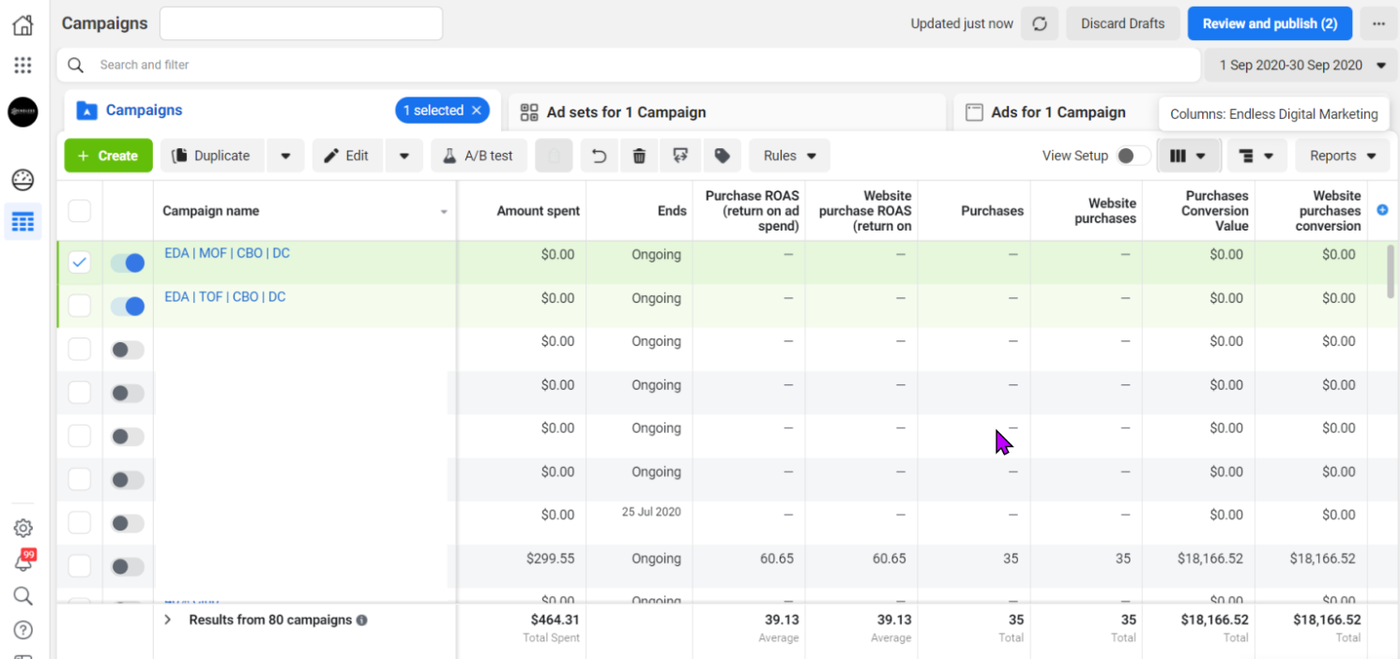Open the EDA | MOF | CBO | DC campaign link

[x=227, y=254]
